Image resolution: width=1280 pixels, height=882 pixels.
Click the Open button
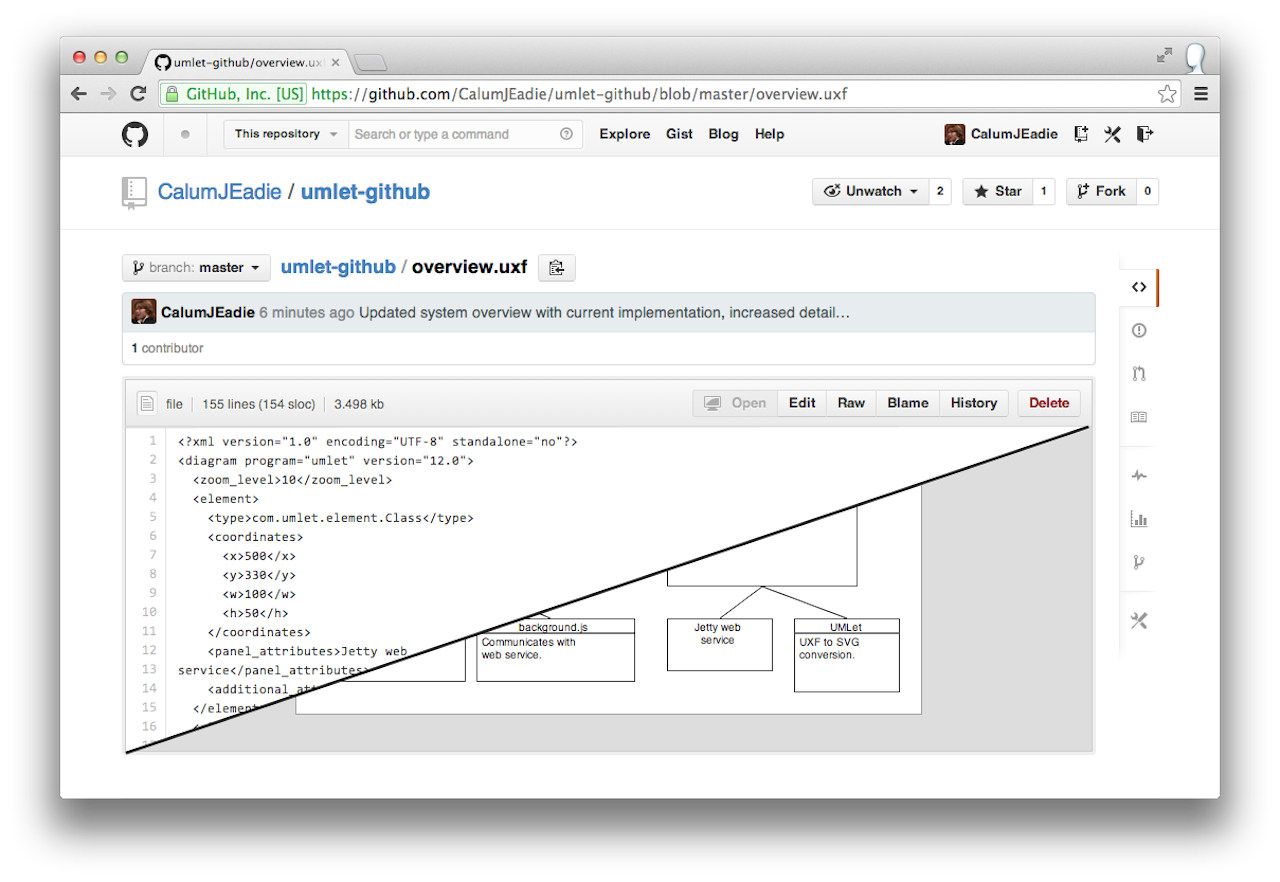click(735, 403)
